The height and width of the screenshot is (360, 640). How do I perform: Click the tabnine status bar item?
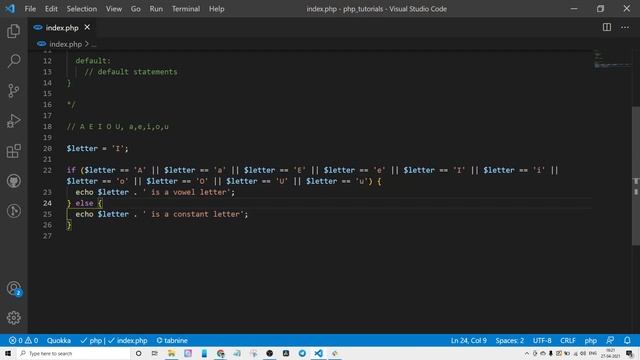172,340
